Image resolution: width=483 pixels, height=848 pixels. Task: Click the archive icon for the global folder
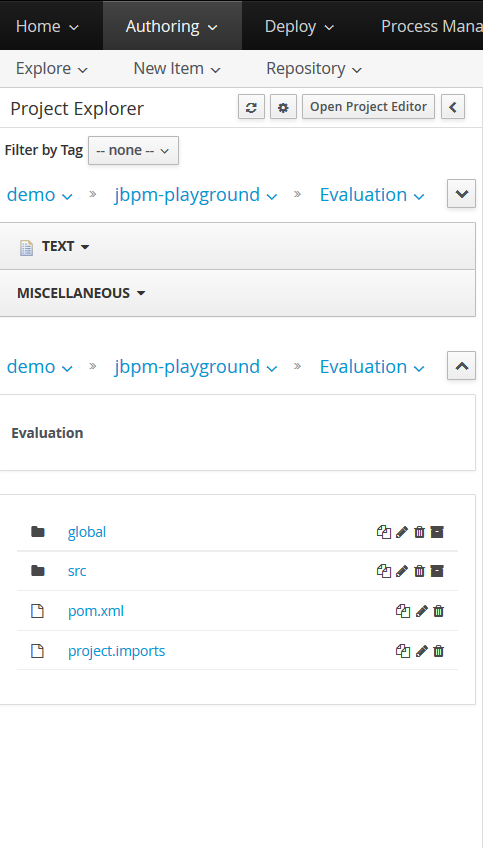[437, 532]
